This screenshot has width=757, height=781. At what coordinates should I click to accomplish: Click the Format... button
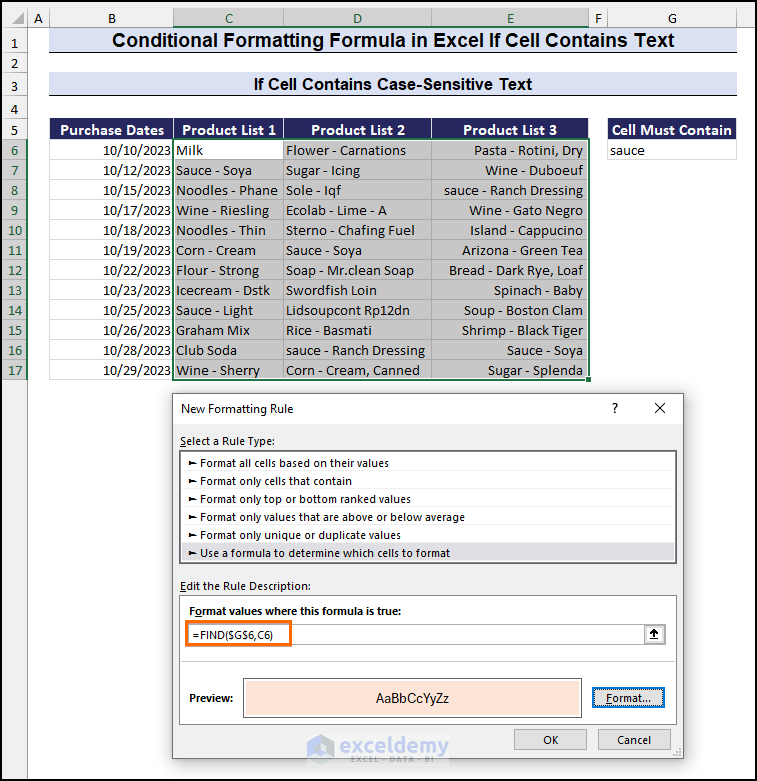tap(628, 698)
